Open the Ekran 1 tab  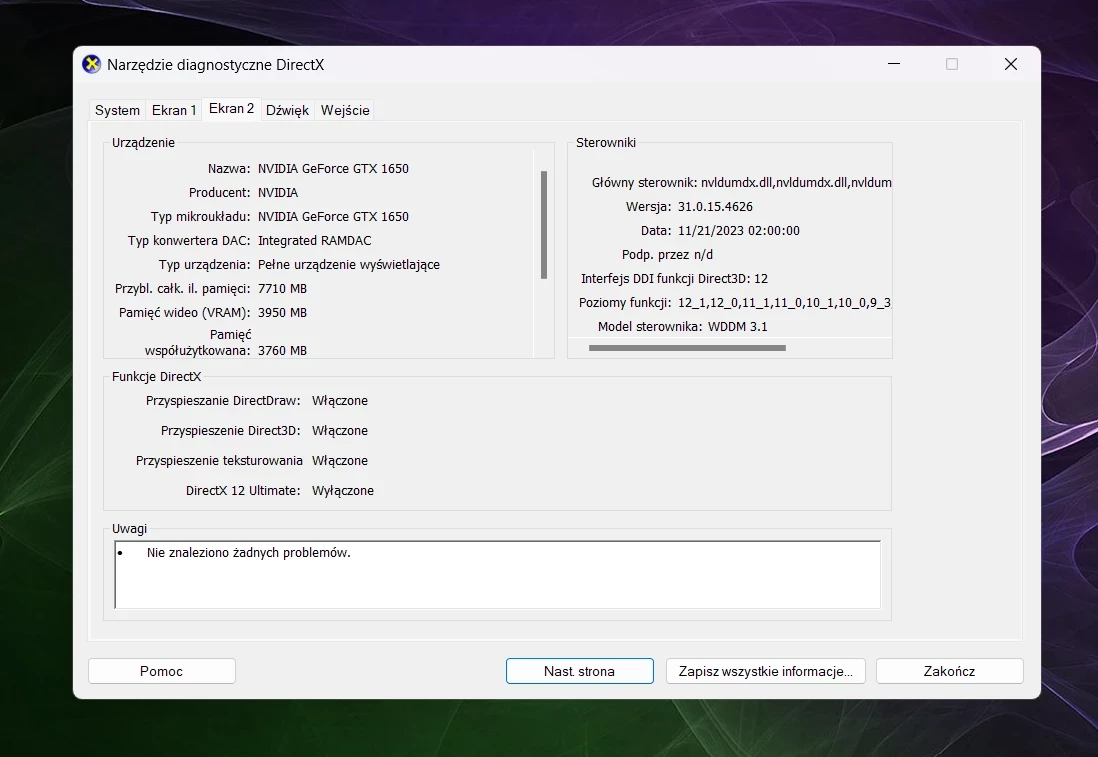(x=173, y=110)
